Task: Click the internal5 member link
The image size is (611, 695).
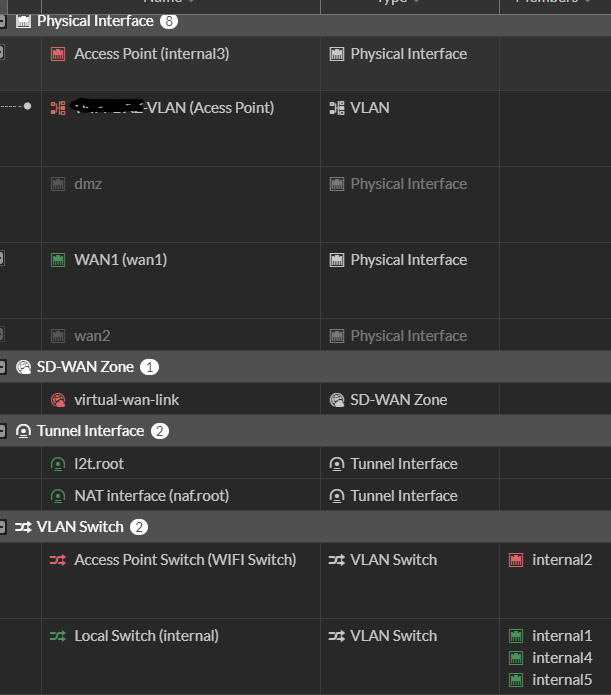Action: (x=562, y=680)
